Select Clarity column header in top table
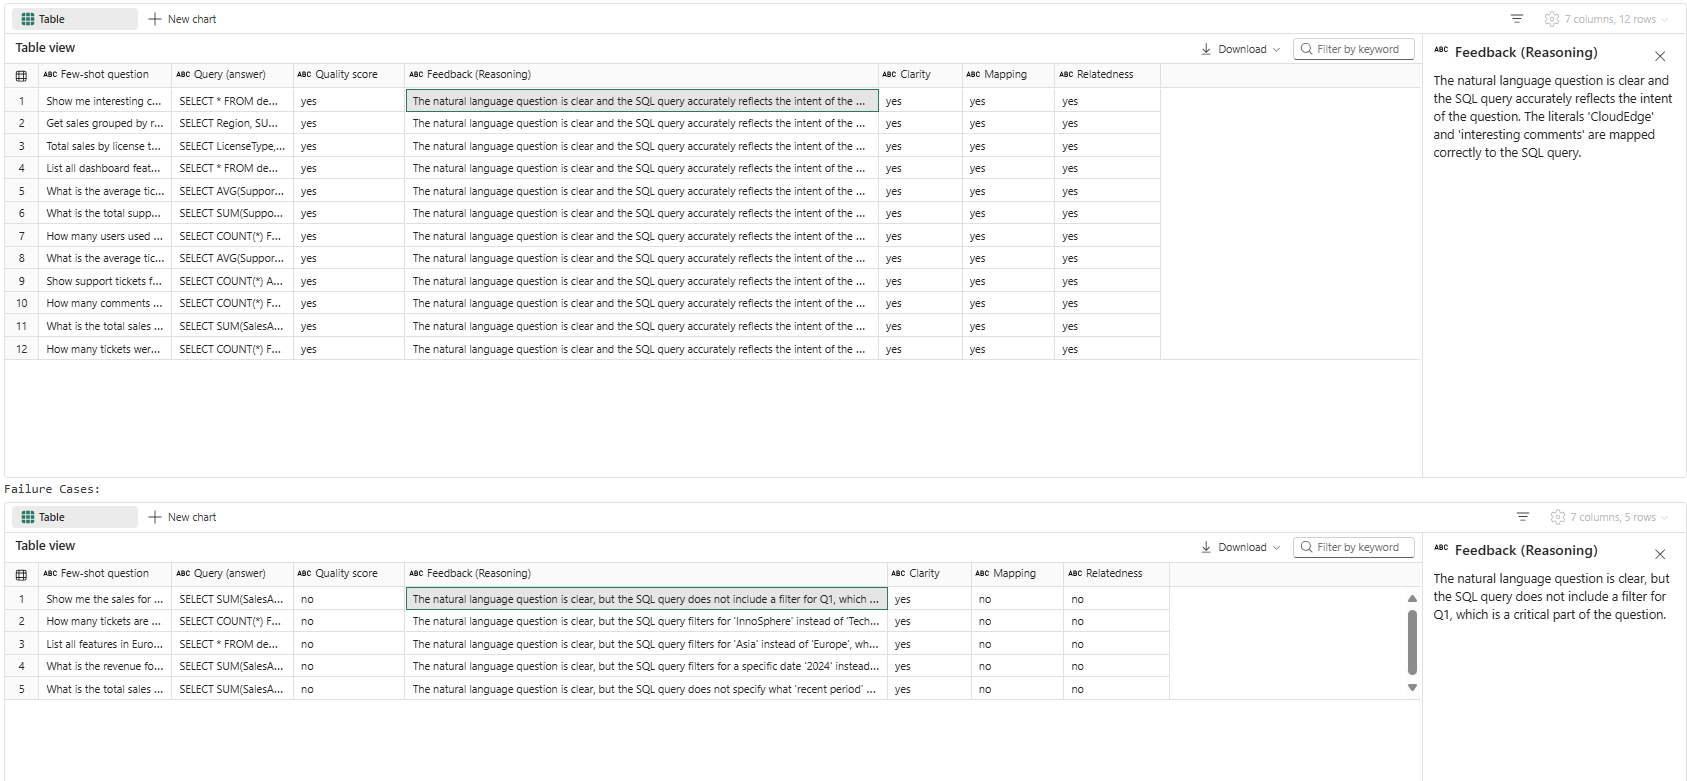The image size is (1687, 781). coord(920,75)
